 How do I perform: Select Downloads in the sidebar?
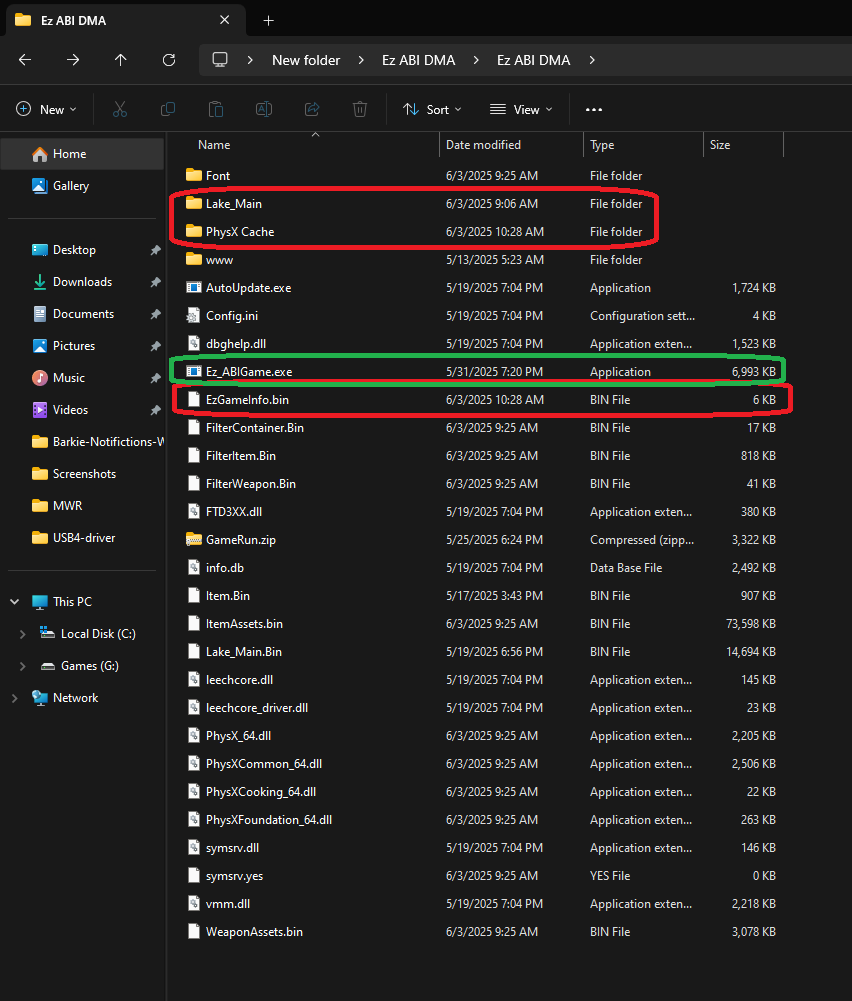82,282
